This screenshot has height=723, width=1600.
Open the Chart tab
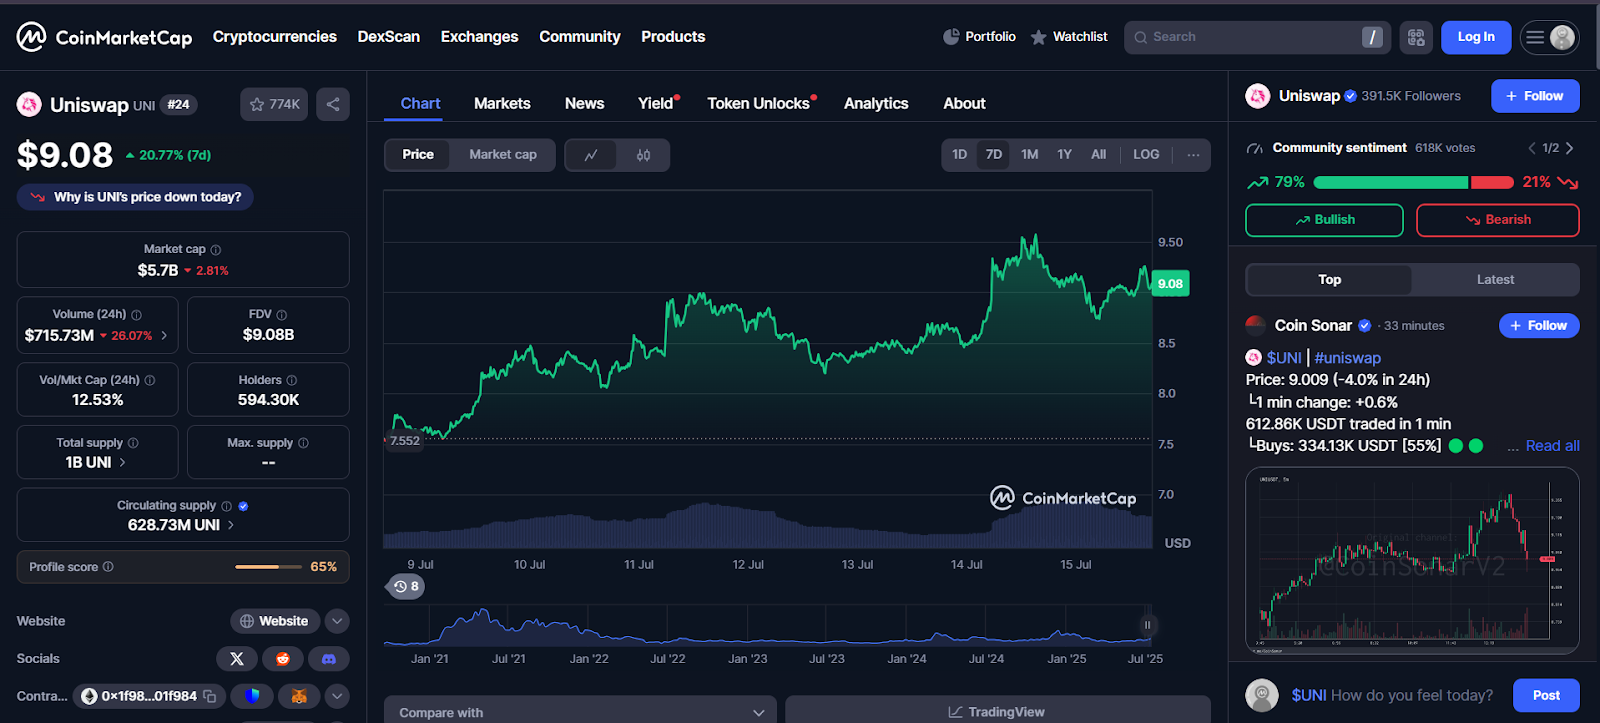[x=420, y=104]
